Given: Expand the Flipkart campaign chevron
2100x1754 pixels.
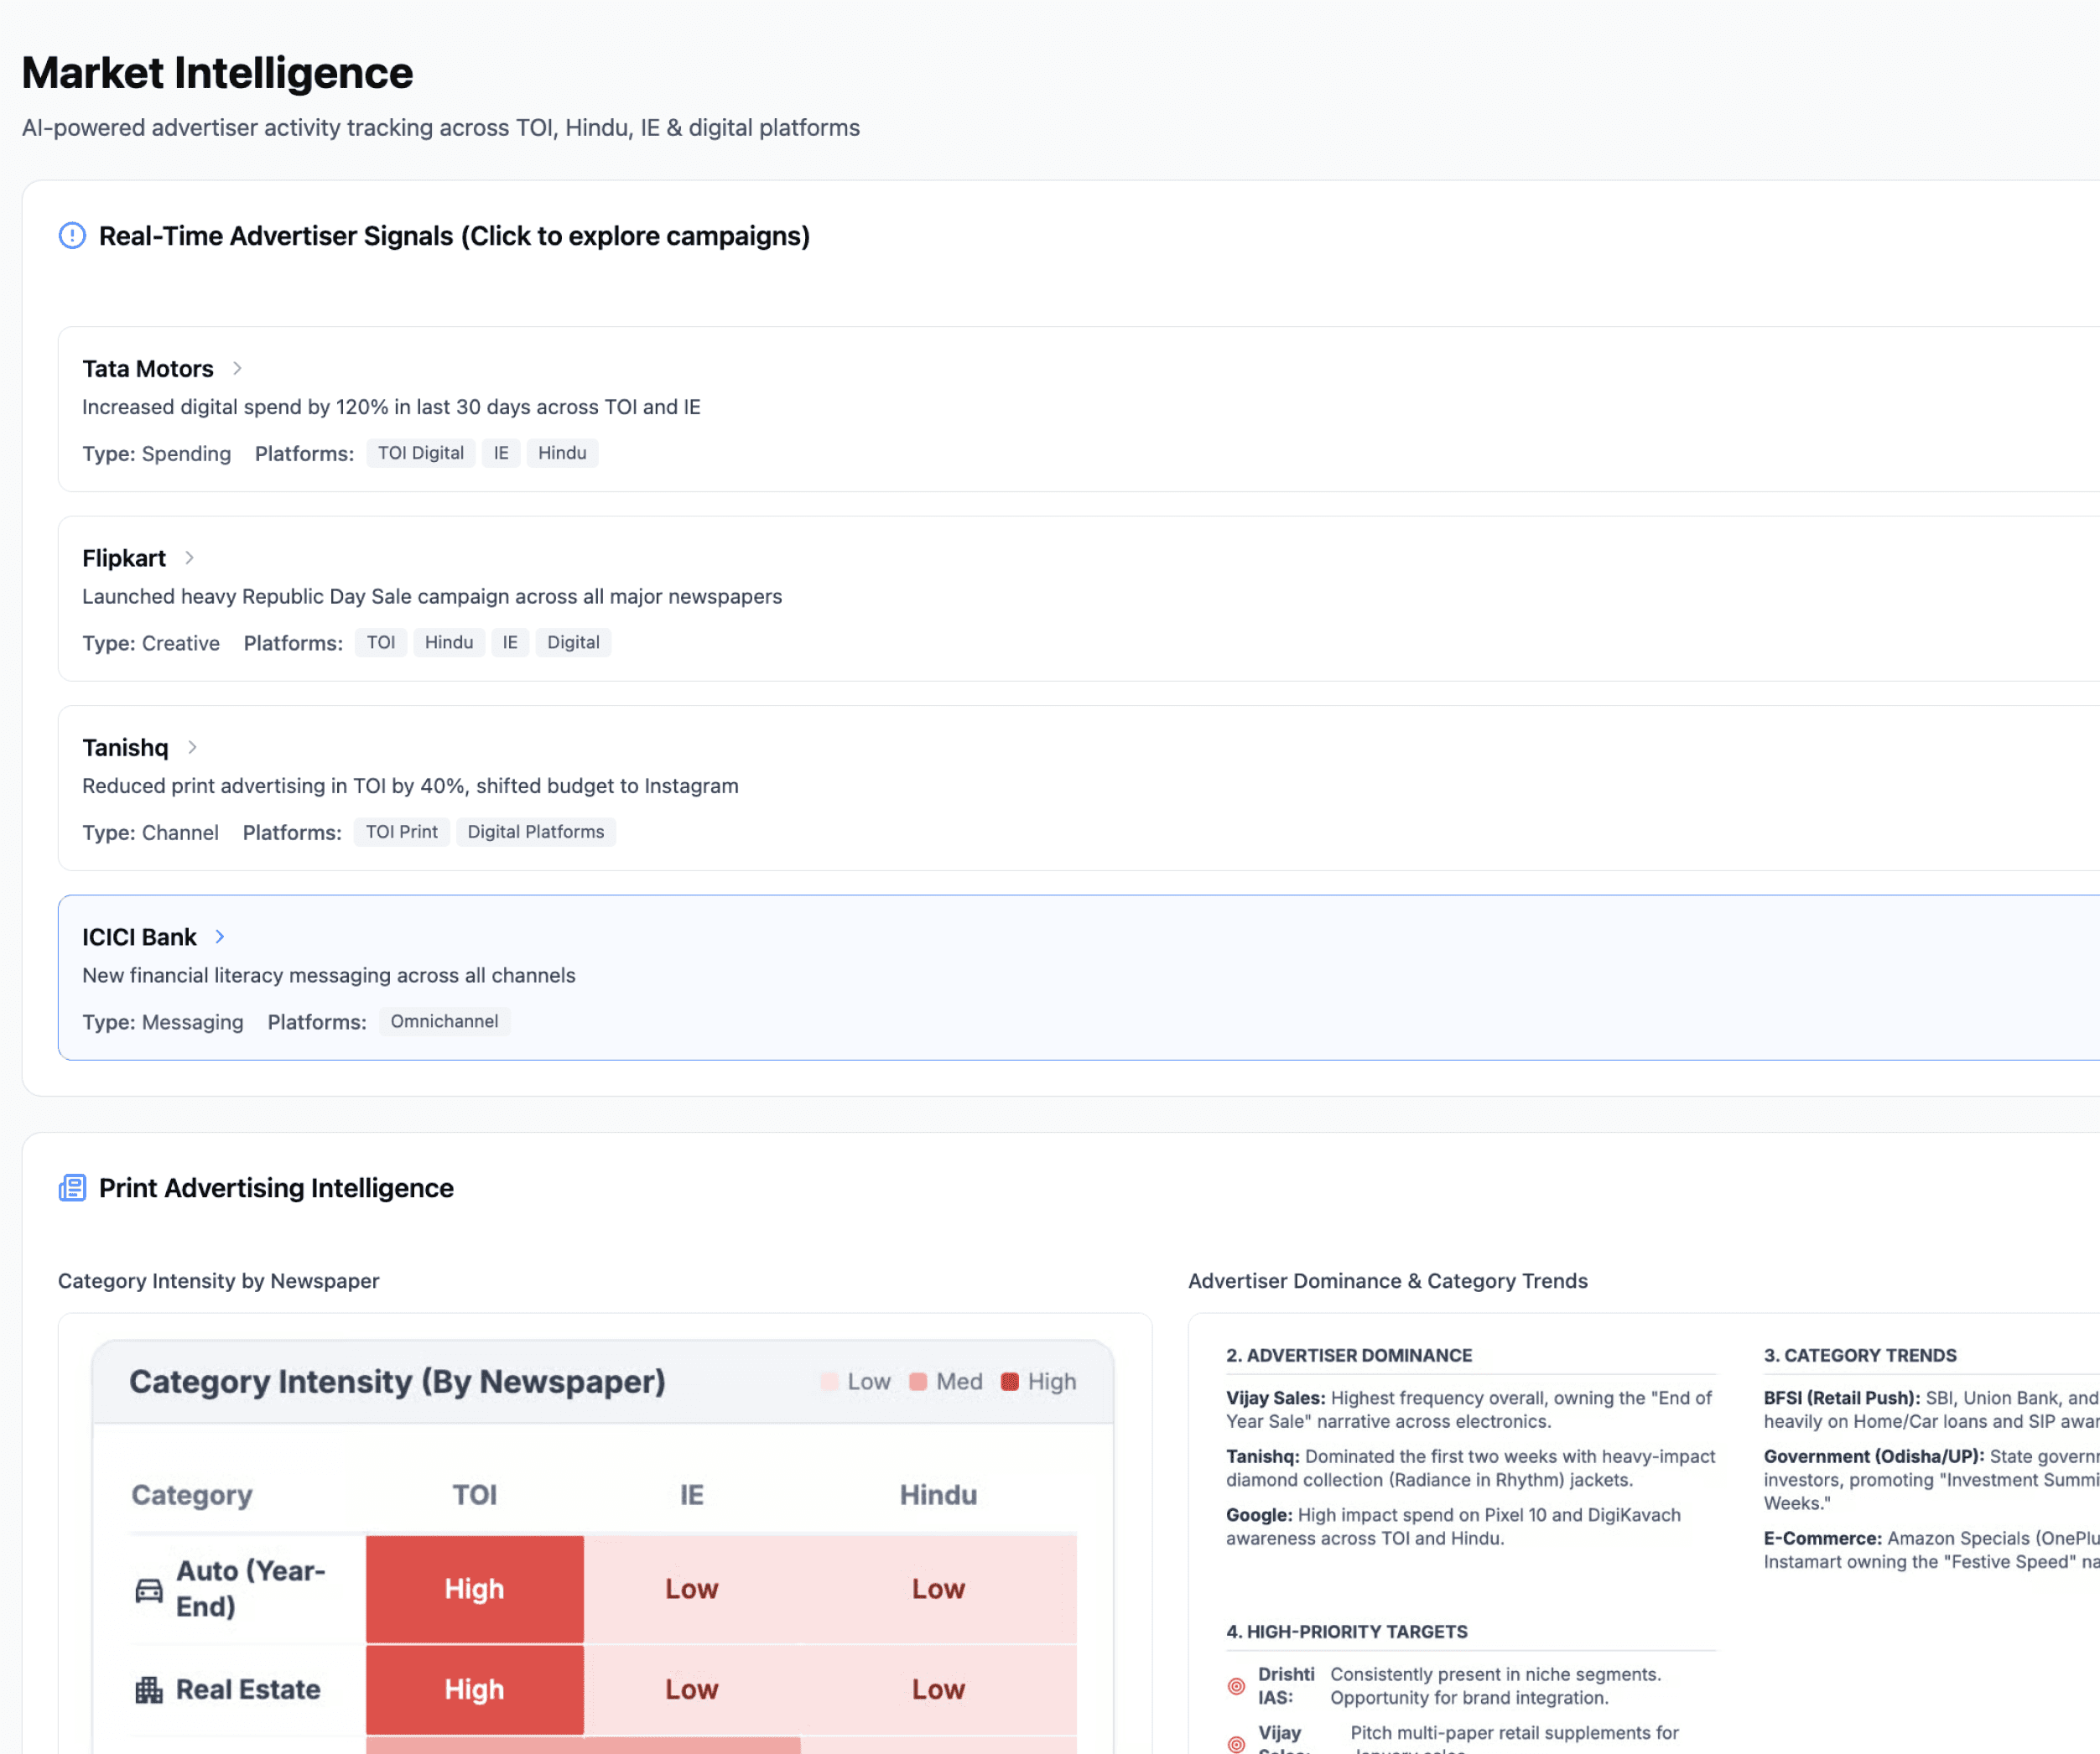Looking at the screenshot, I should 189,558.
